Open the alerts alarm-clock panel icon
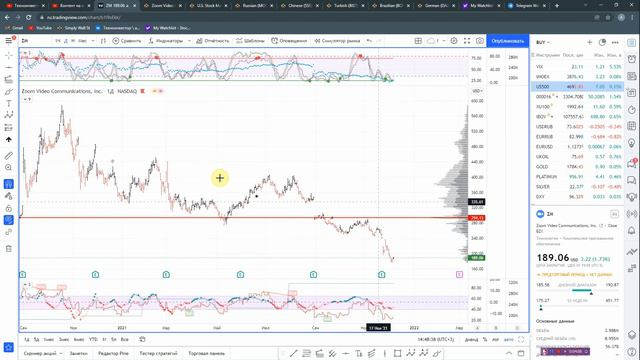 (x=632, y=59)
